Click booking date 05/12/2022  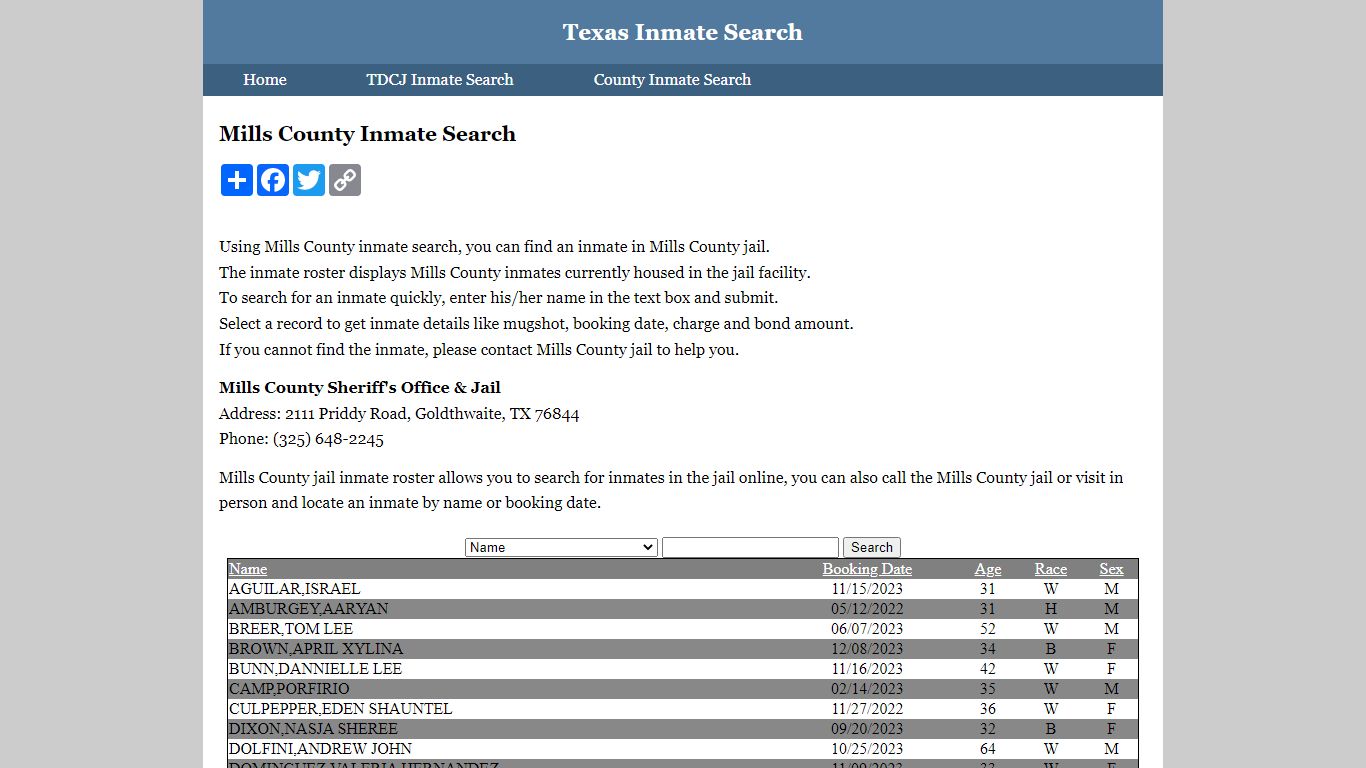coord(867,609)
